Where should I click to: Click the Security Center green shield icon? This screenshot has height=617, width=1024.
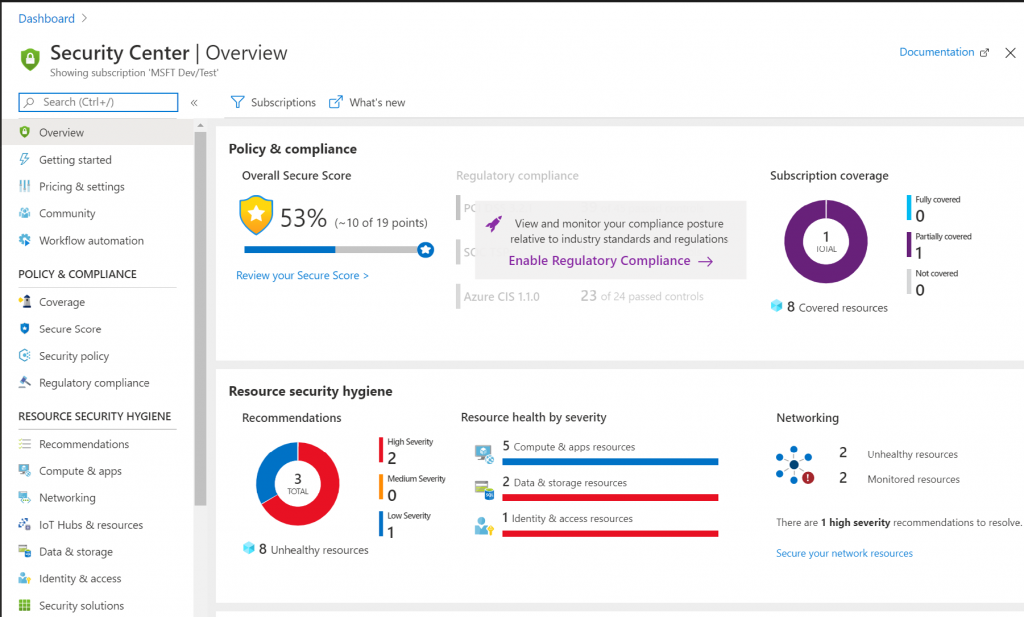(30, 59)
